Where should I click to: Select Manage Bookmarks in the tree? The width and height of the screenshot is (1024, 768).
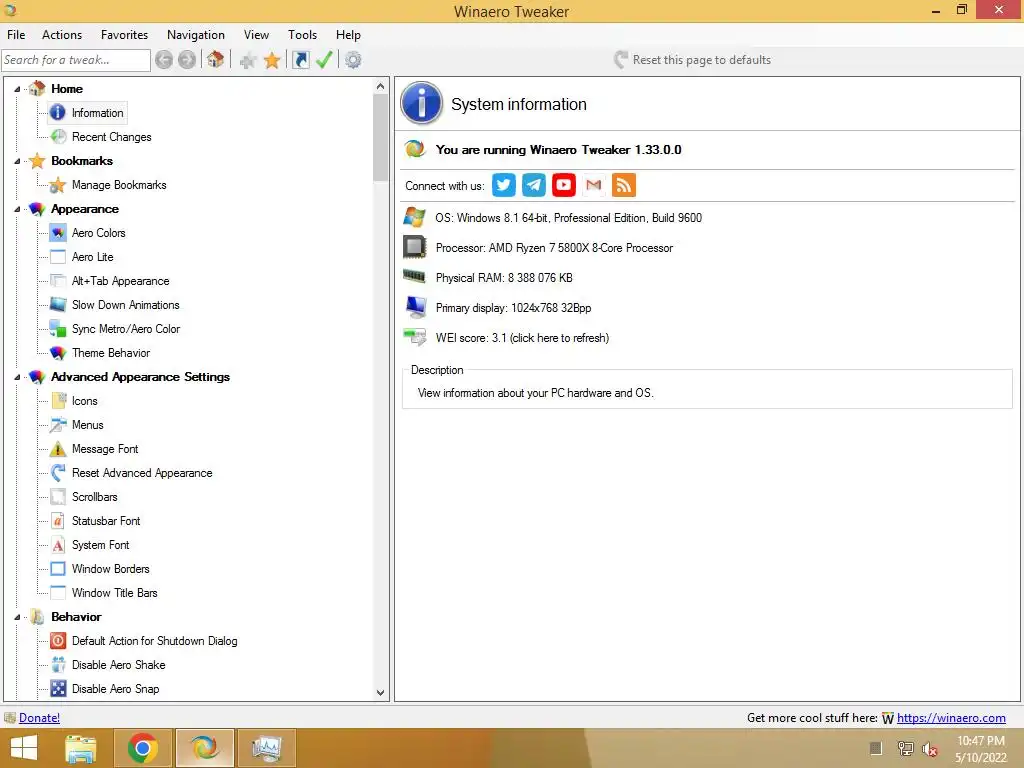(119, 185)
